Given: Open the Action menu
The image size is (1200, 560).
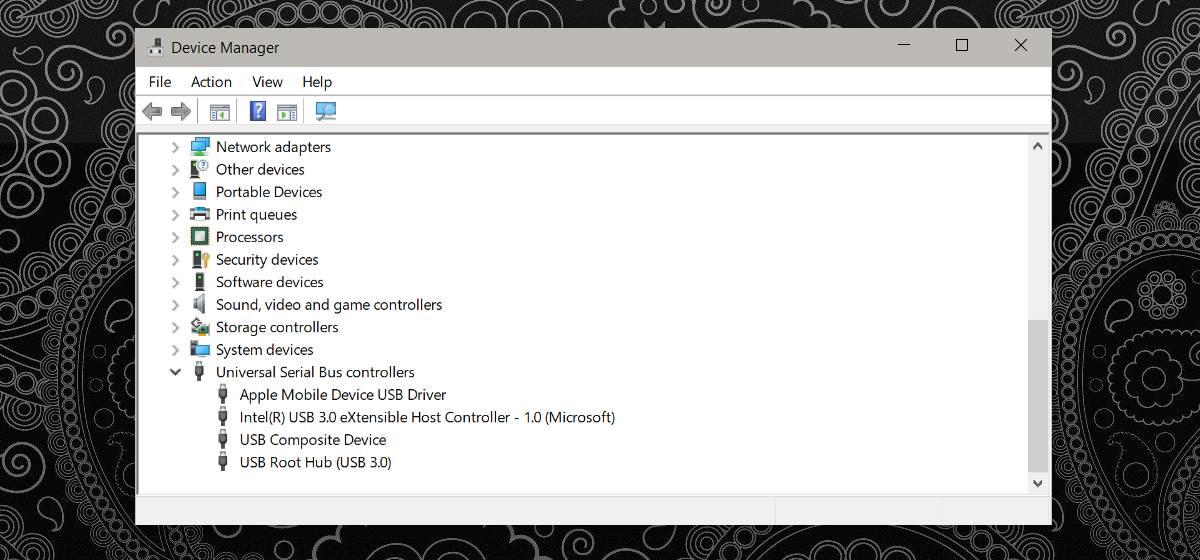Looking at the screenshot, I should point(211,82).
